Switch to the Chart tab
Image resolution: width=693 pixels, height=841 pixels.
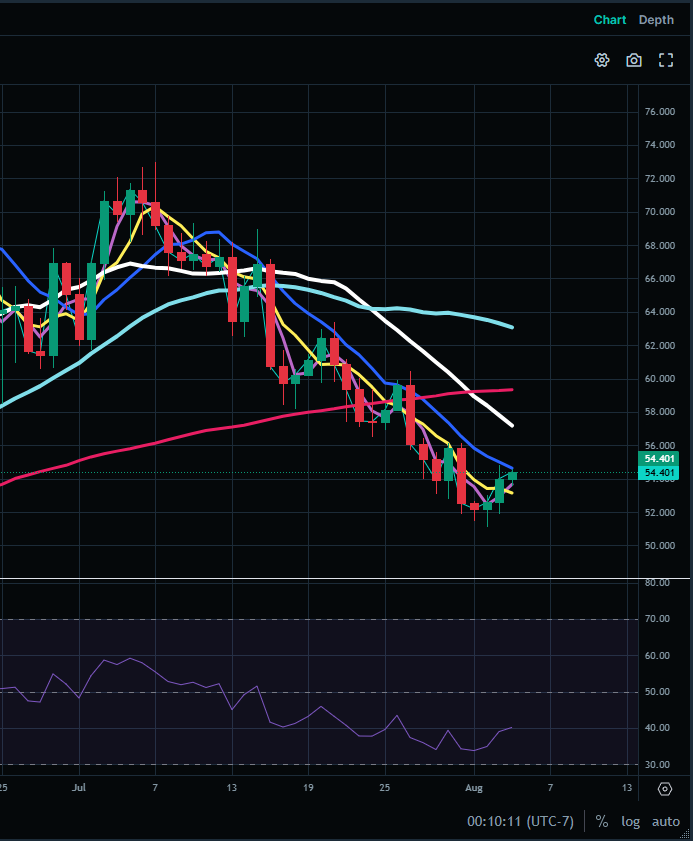pos(610,20)
